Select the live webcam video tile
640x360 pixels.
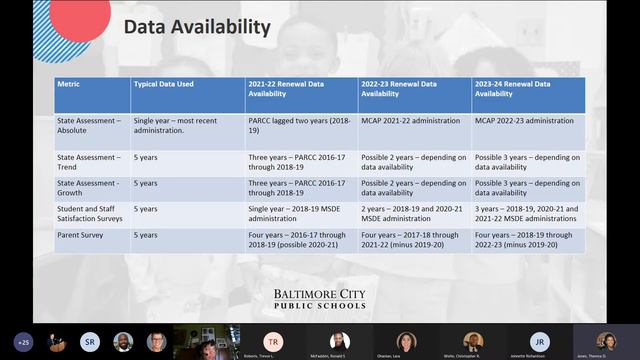click(207, 342)
